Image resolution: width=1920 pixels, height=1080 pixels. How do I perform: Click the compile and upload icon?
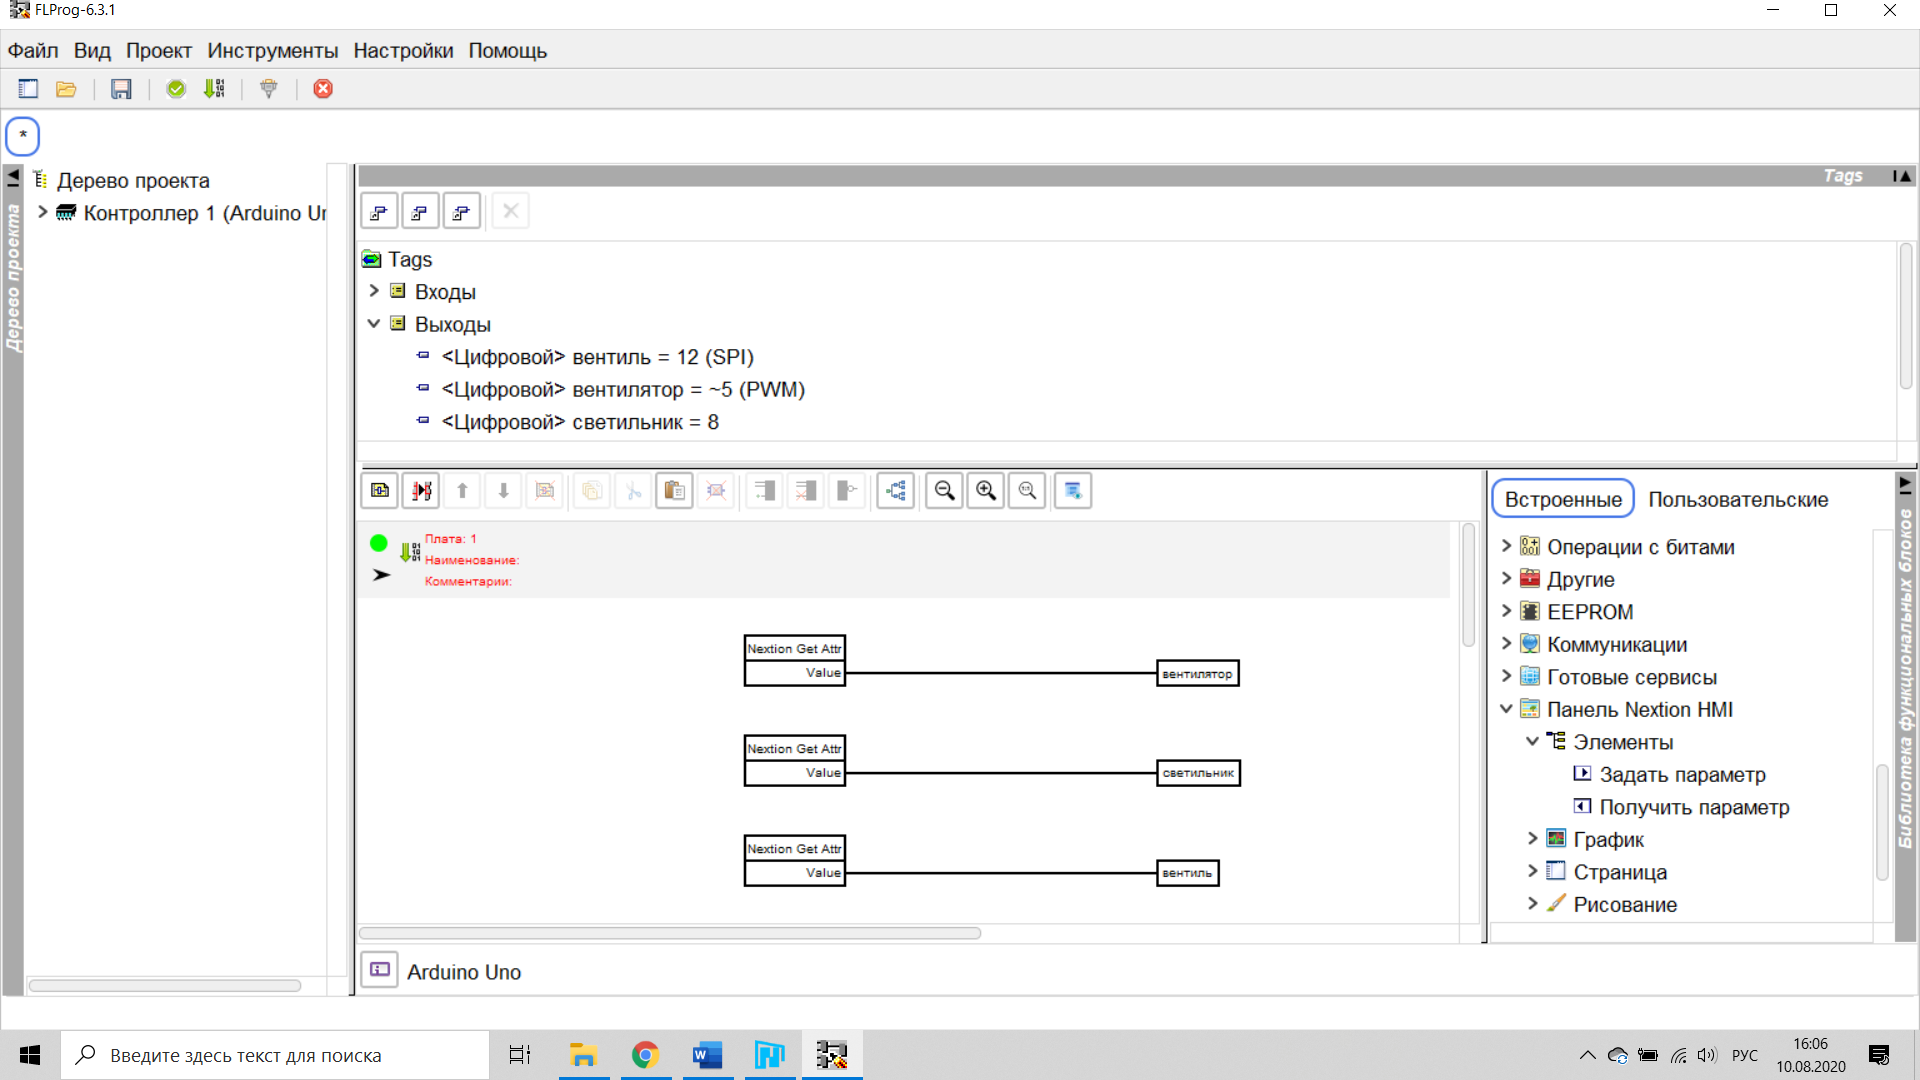click(214, 89)
